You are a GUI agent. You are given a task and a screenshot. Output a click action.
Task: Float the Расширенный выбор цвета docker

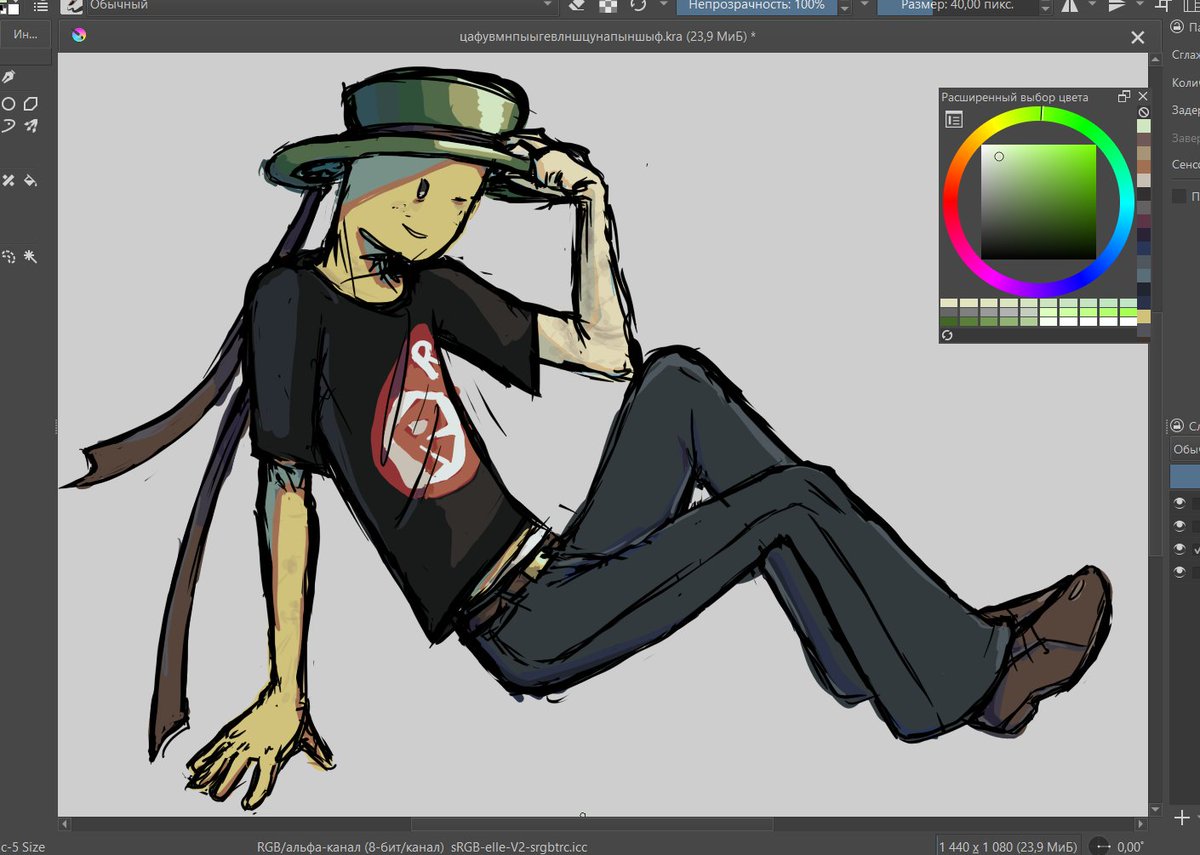coord(1124,97)
